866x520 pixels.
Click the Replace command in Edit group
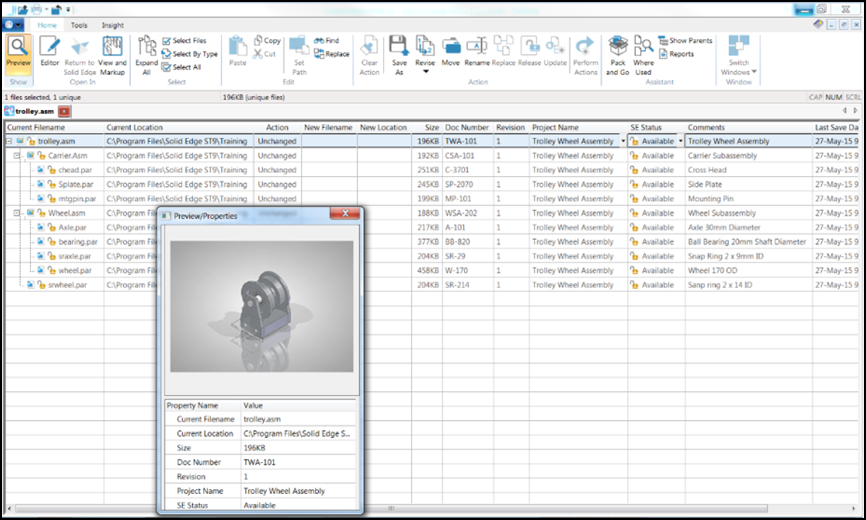331,54
